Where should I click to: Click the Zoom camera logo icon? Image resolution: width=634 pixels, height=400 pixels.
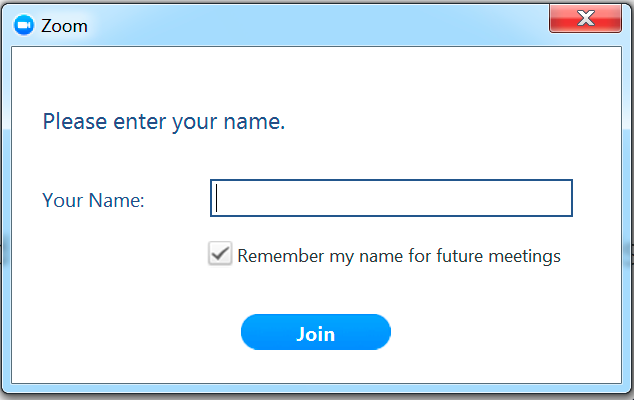[24, 25]
